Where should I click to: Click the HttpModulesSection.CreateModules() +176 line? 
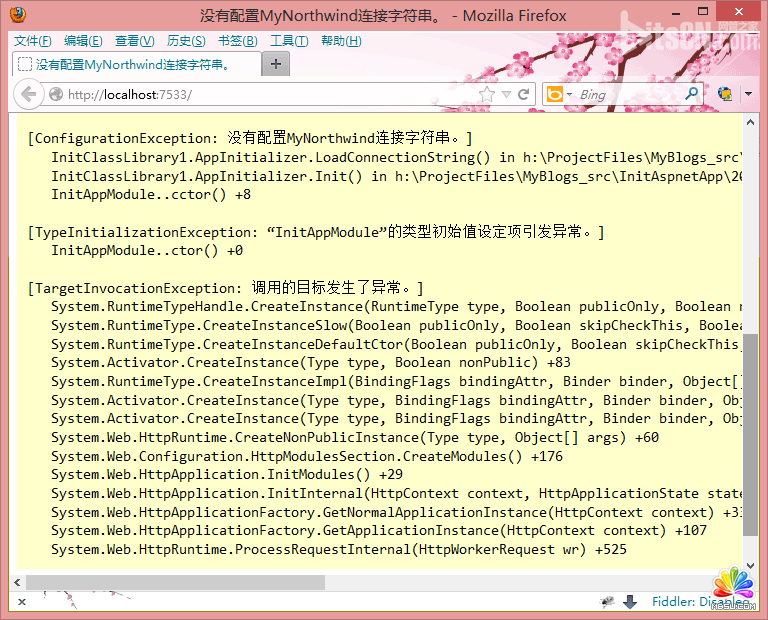(307, 456)
